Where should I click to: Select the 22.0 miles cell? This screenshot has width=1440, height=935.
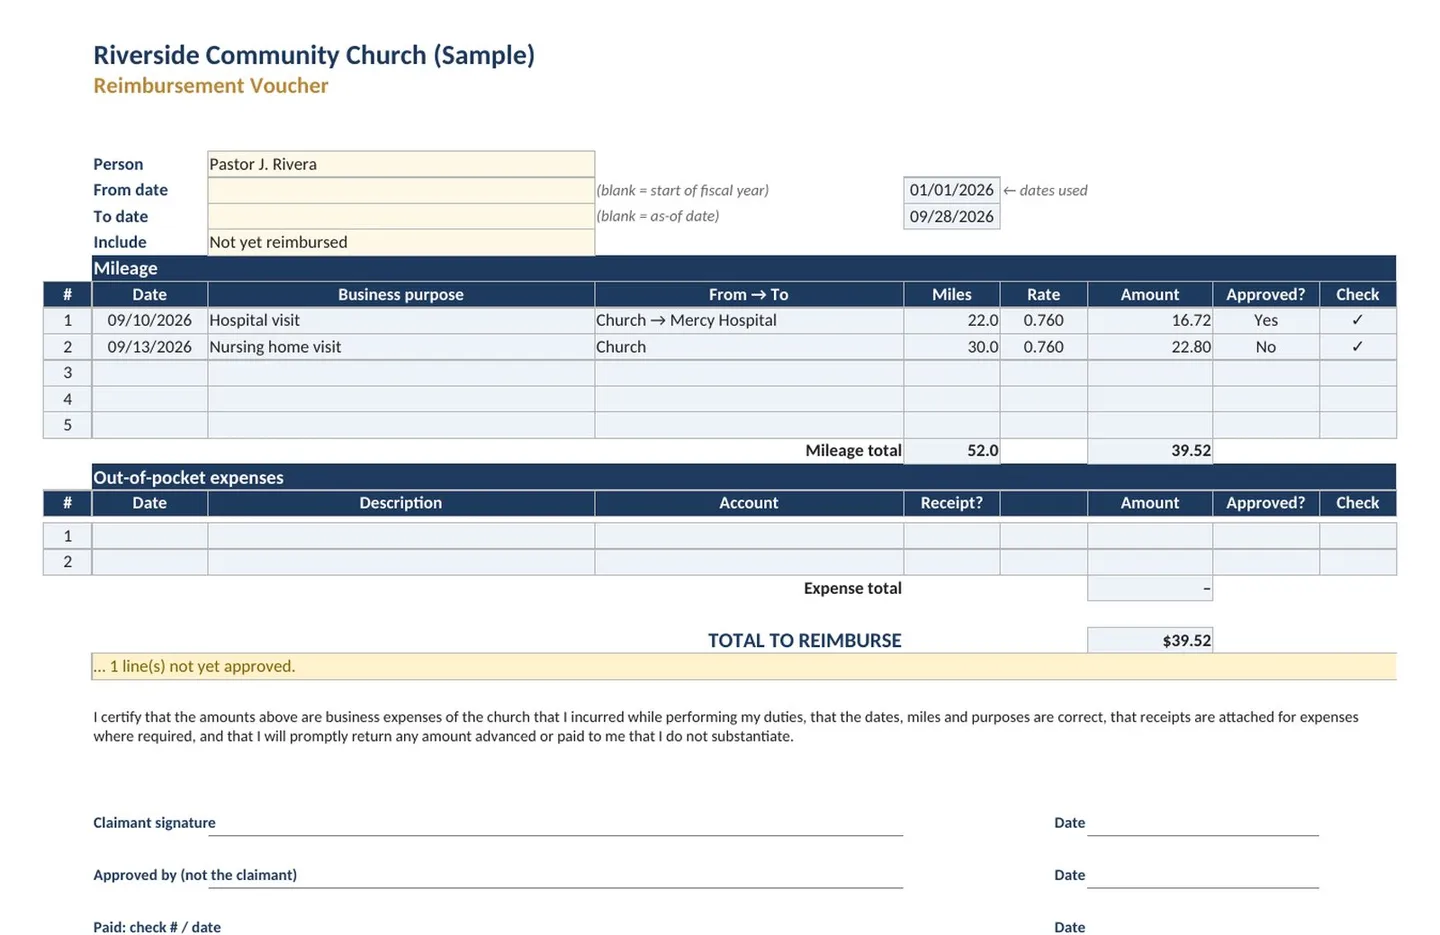tap(952, 320)
